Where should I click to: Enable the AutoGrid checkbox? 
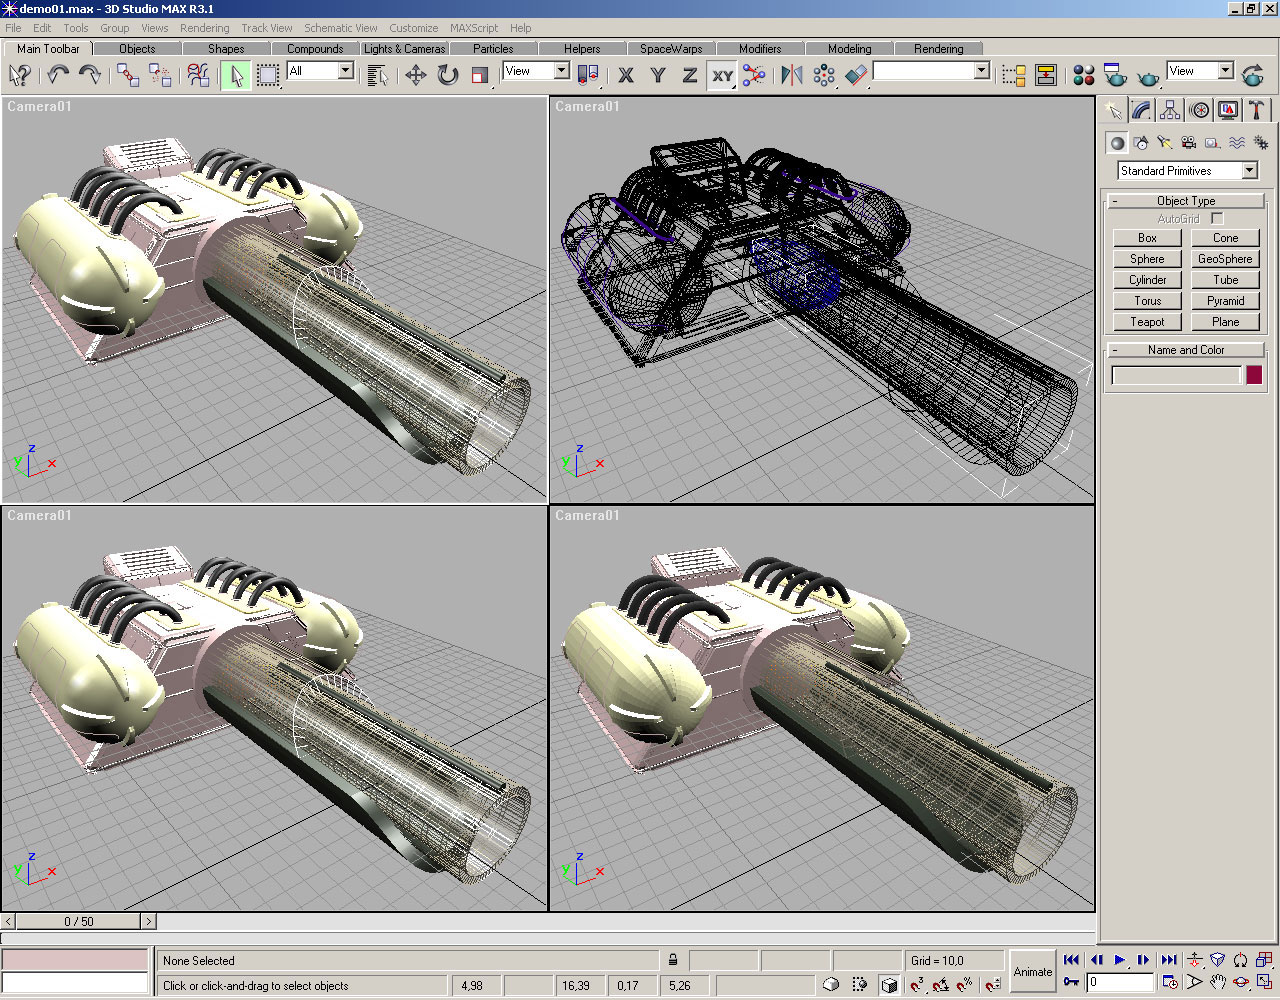[1217, 218]
